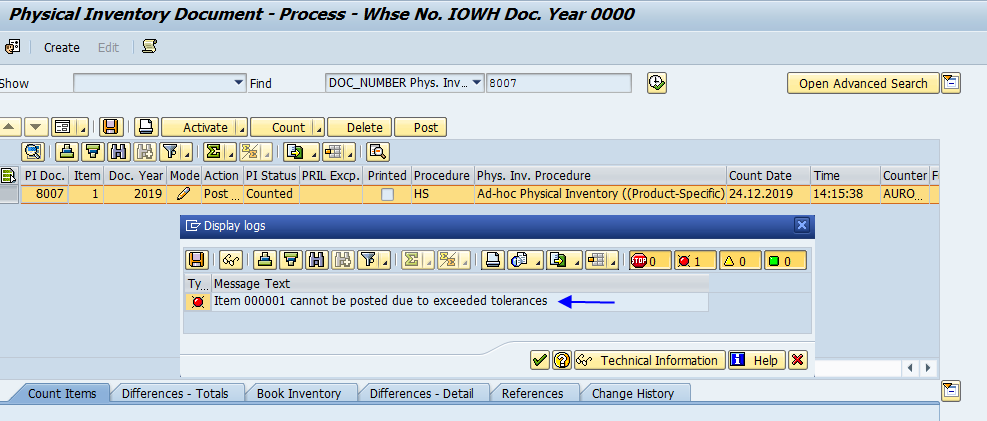This screenshot has width=987, height=421.
Task: Click the Count button
Action: click(282, 127)
